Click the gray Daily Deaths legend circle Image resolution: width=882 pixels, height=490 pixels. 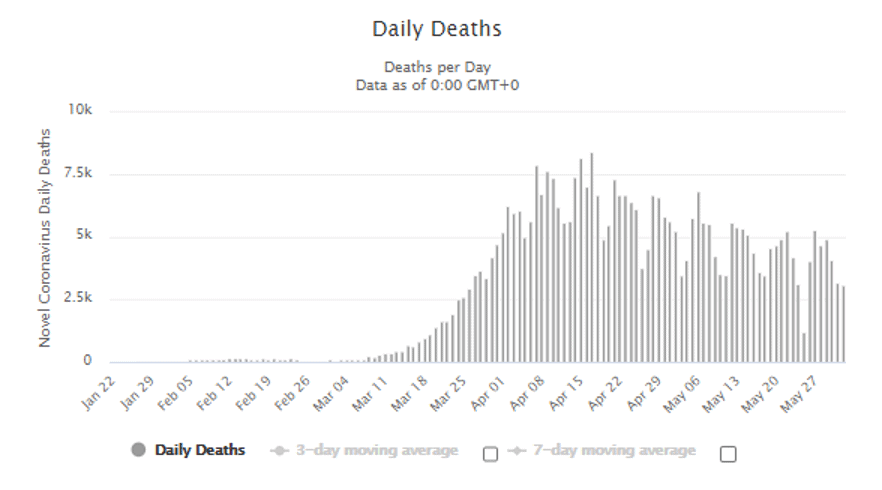138,450
